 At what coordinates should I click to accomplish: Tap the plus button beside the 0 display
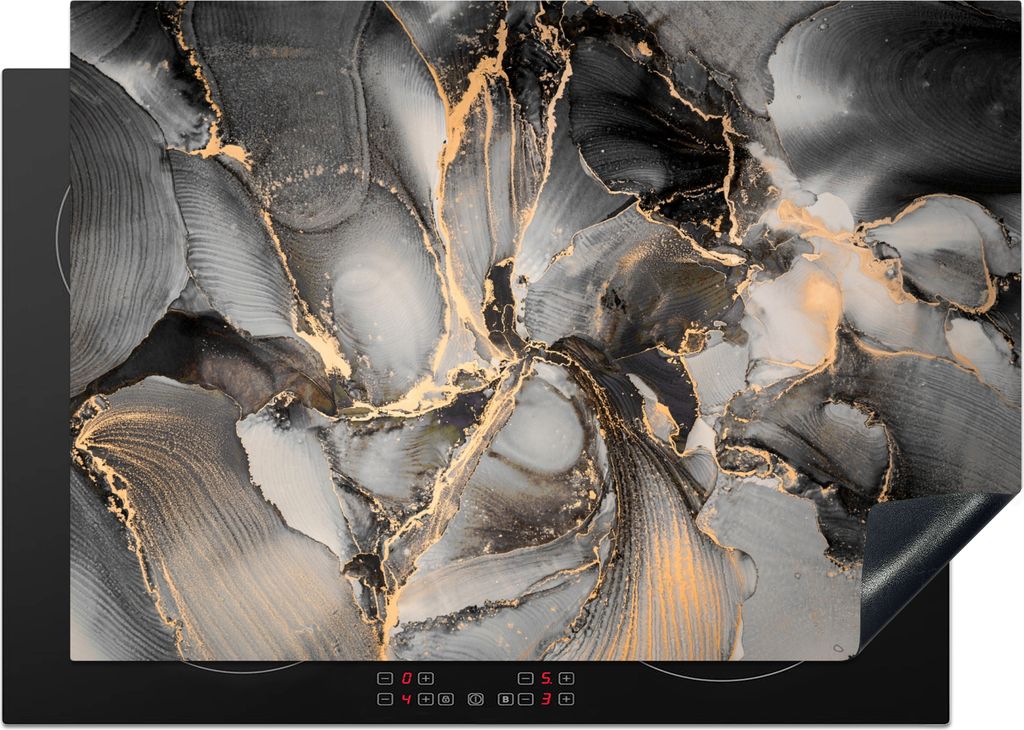pyautogui.click(x=426, y=678)
